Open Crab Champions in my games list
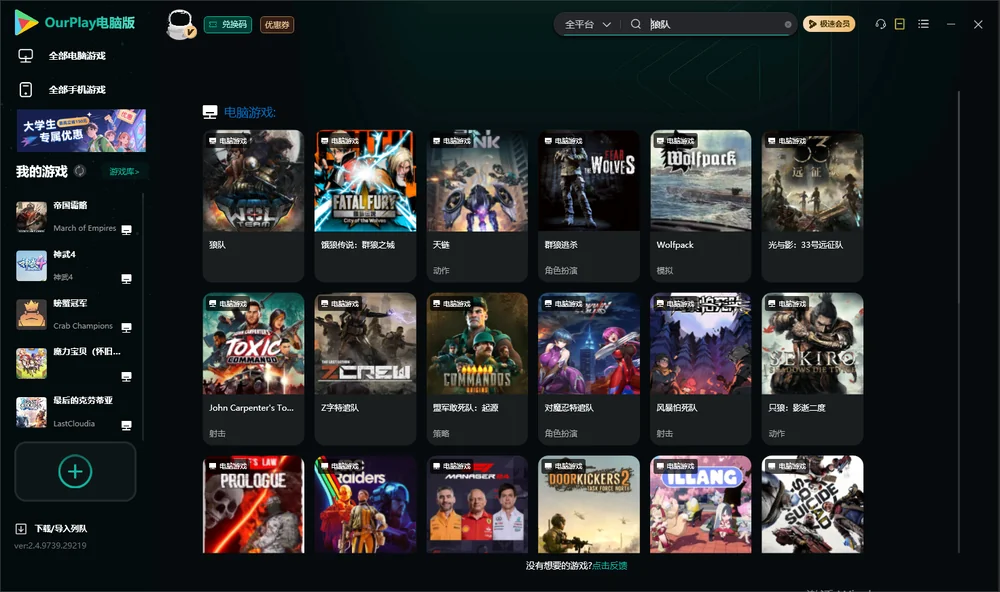Viewport: 1000px width, 592px height. (75, 314)
